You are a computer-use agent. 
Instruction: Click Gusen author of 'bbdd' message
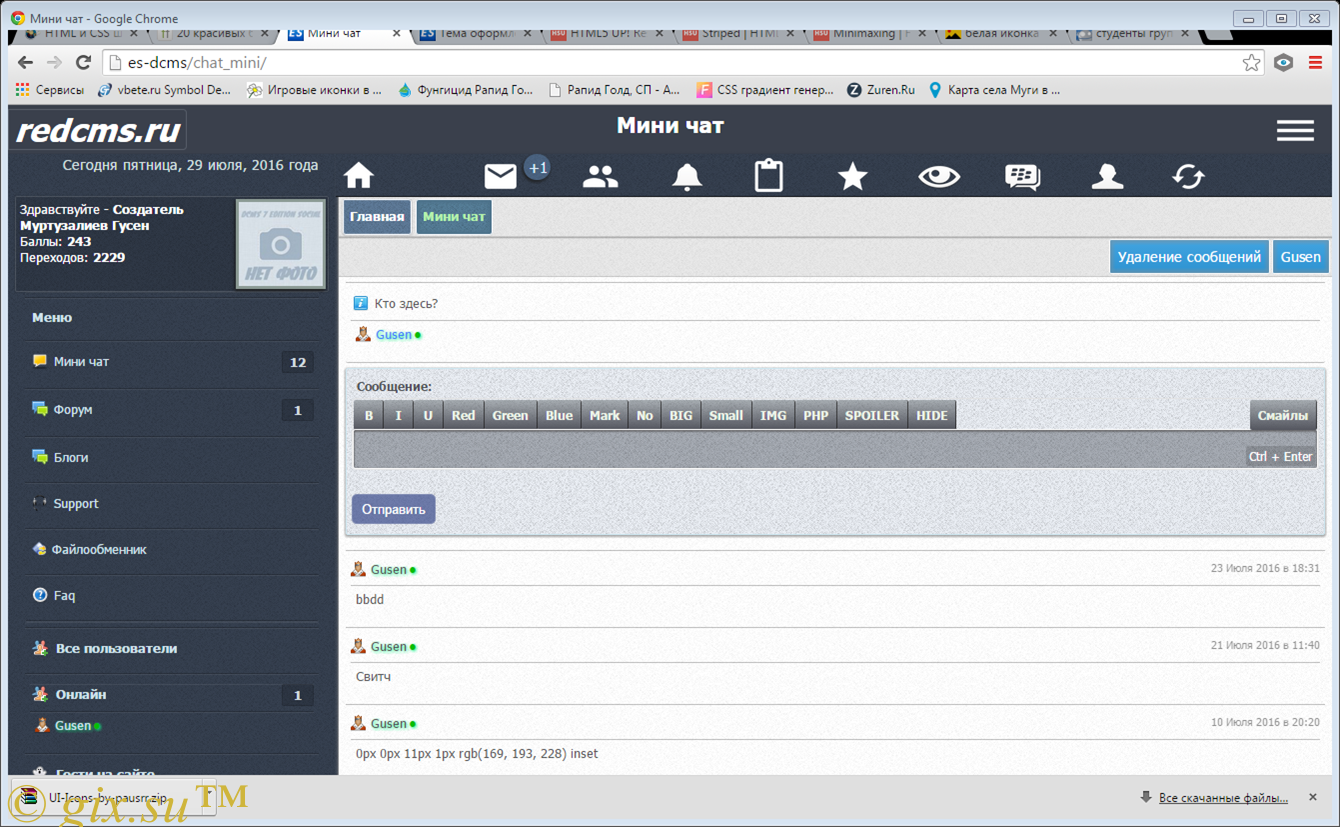(x=389, y=570)
